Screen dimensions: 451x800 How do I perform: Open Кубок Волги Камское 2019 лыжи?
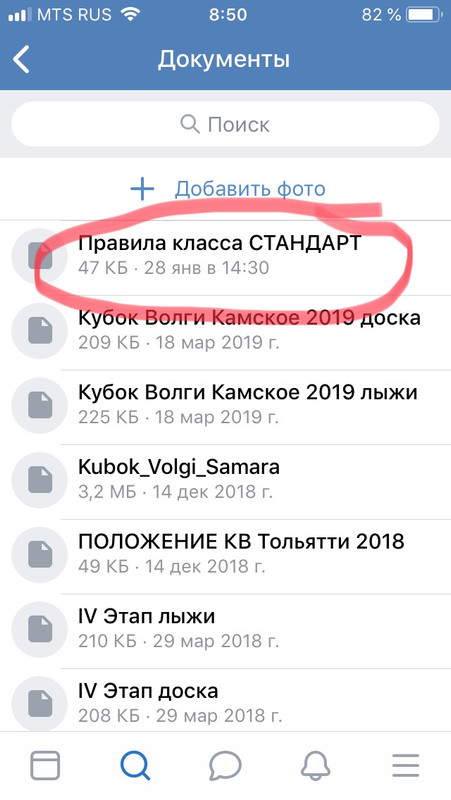[x=226, y=407]
